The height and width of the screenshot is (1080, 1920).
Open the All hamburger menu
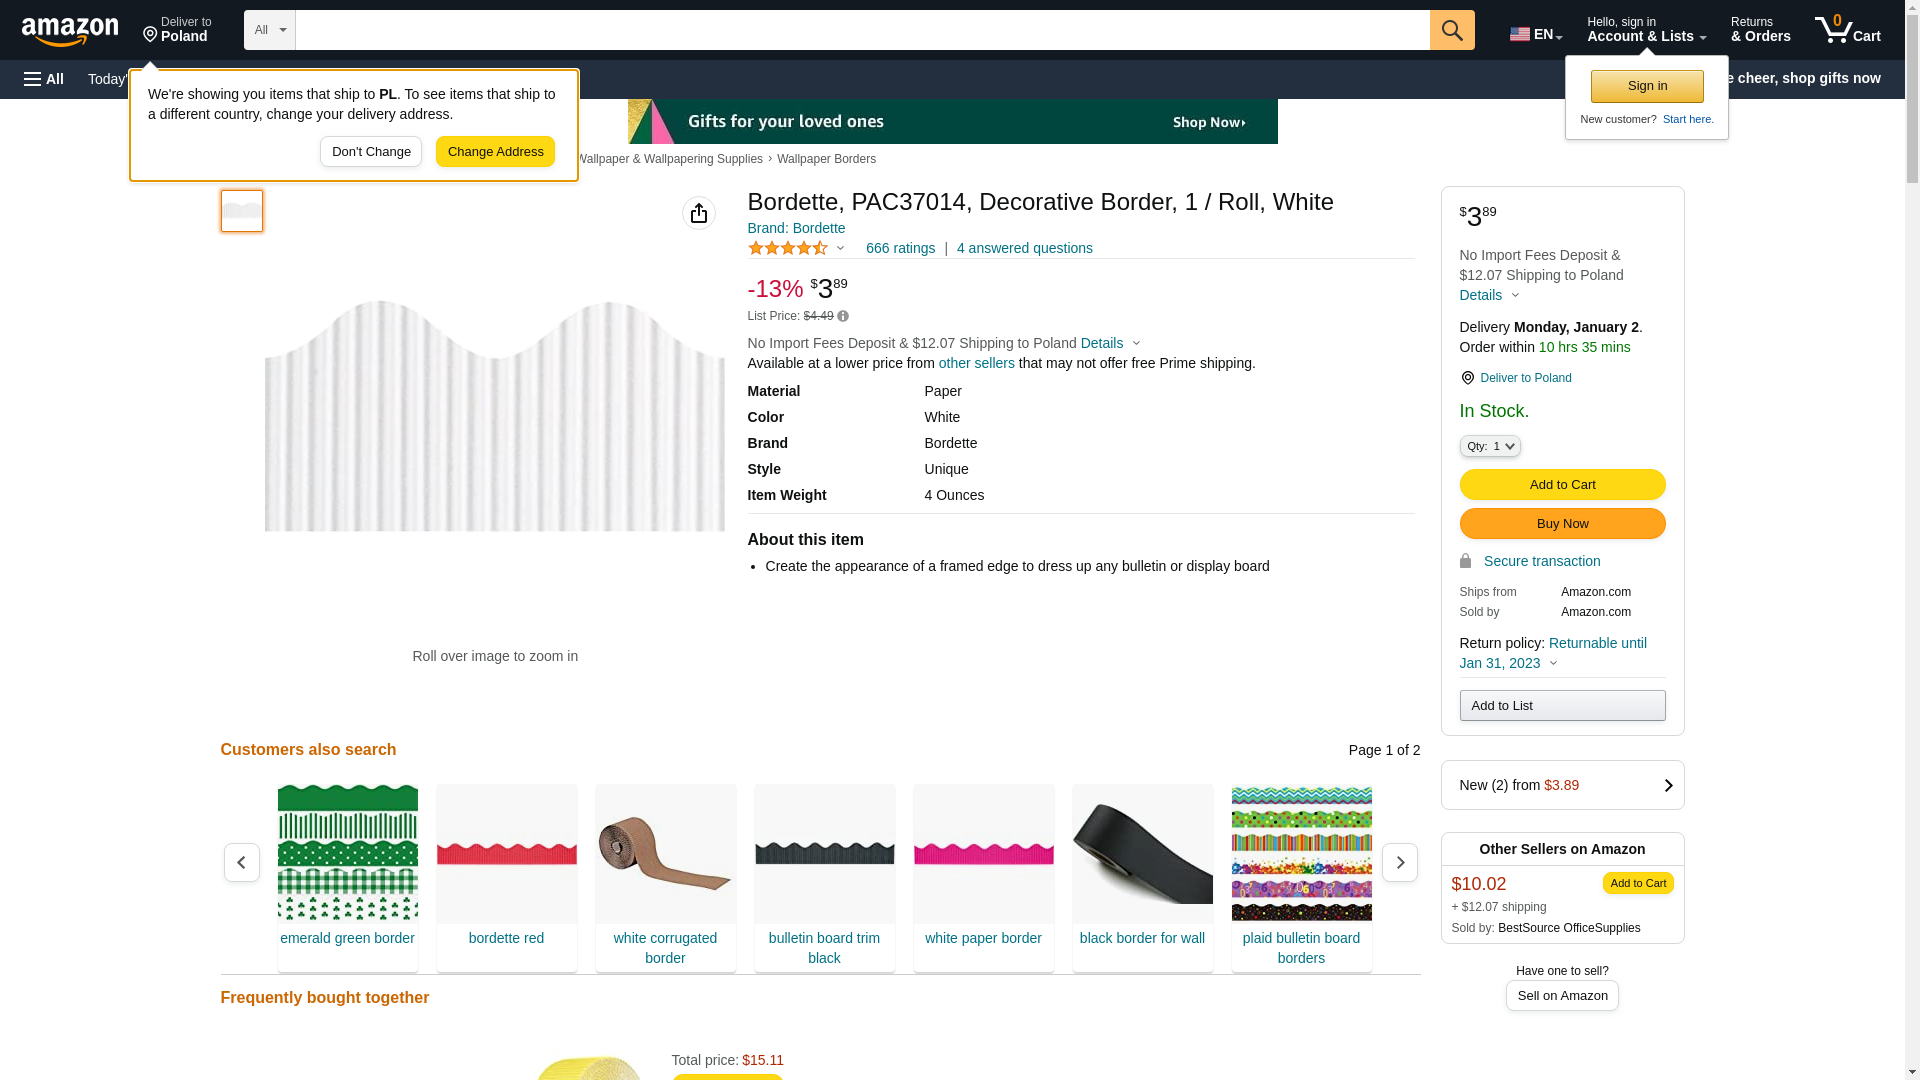pyautogui.click(x=44, y=79)
